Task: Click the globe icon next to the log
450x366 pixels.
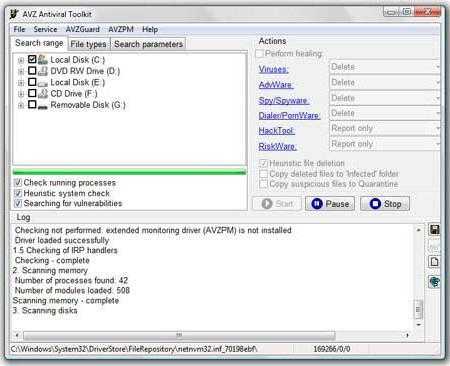Action: coord(434,282)
